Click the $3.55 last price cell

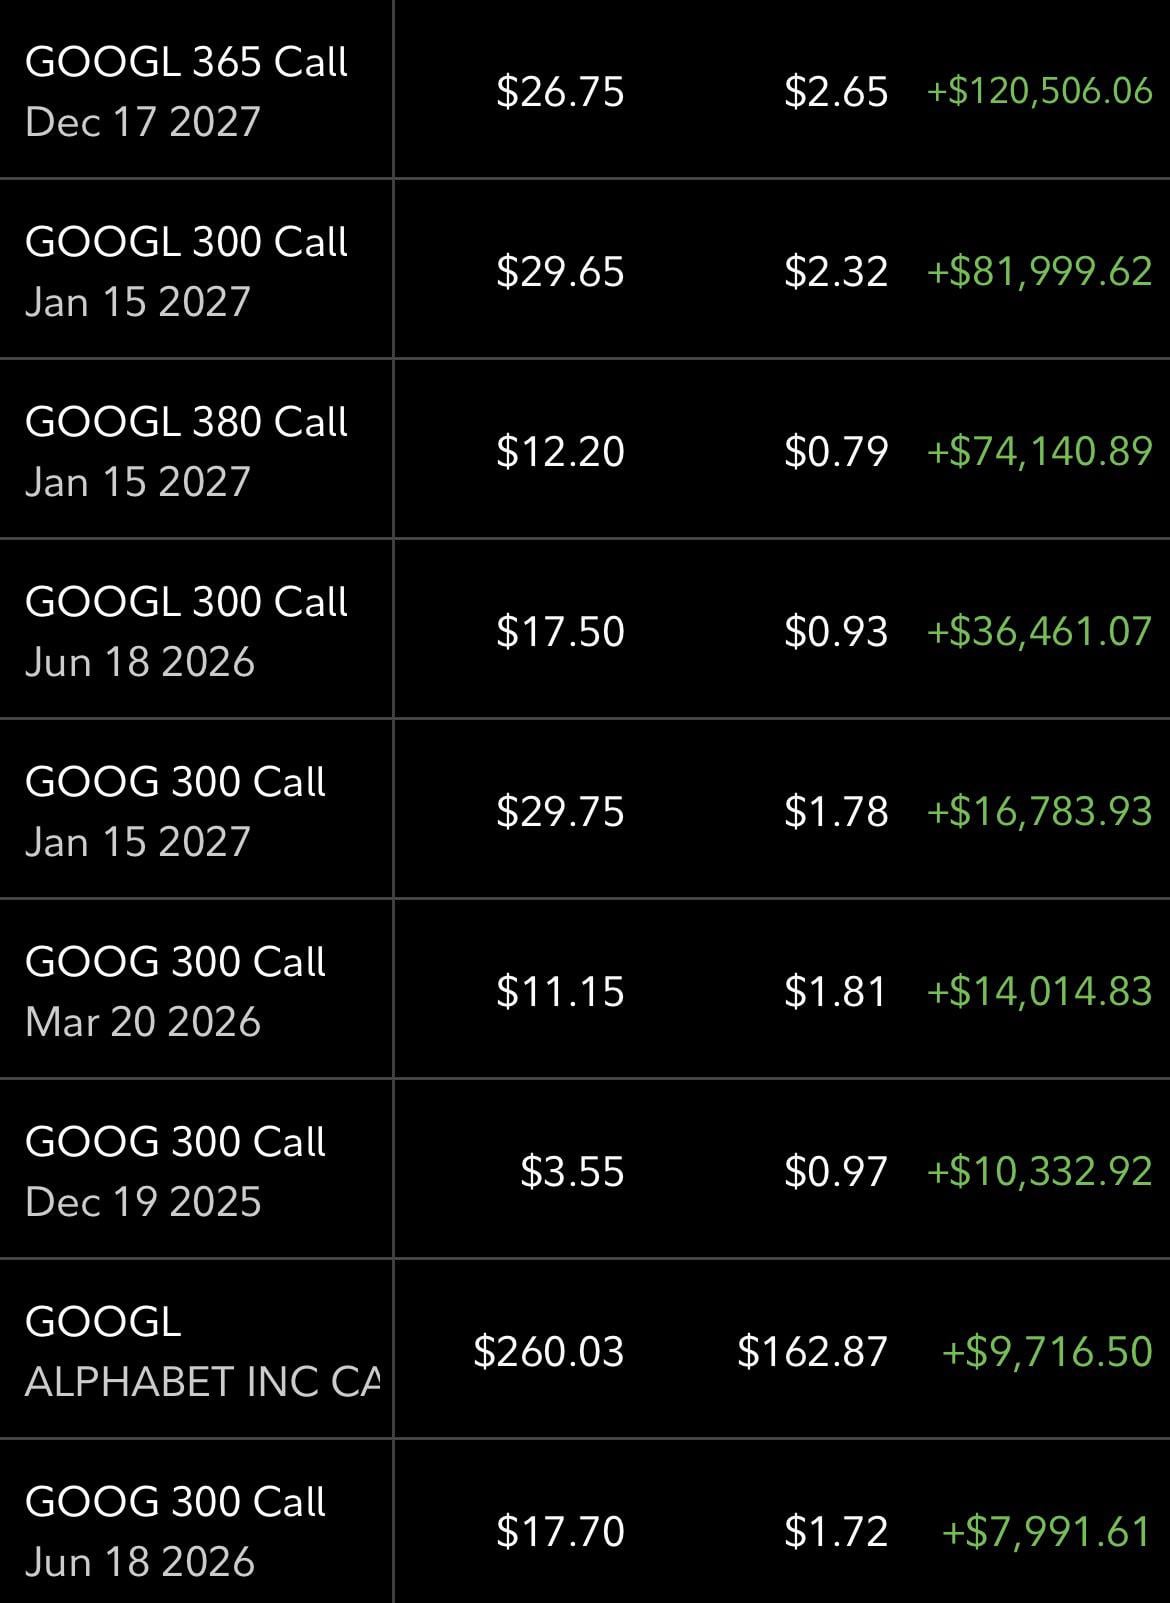[x=572, y=1171]
